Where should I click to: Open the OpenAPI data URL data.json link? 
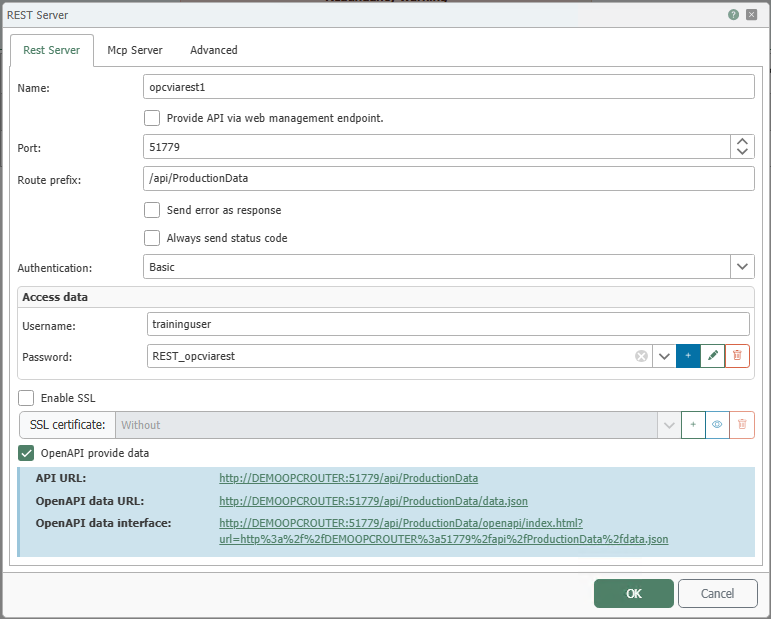(373, 501)
